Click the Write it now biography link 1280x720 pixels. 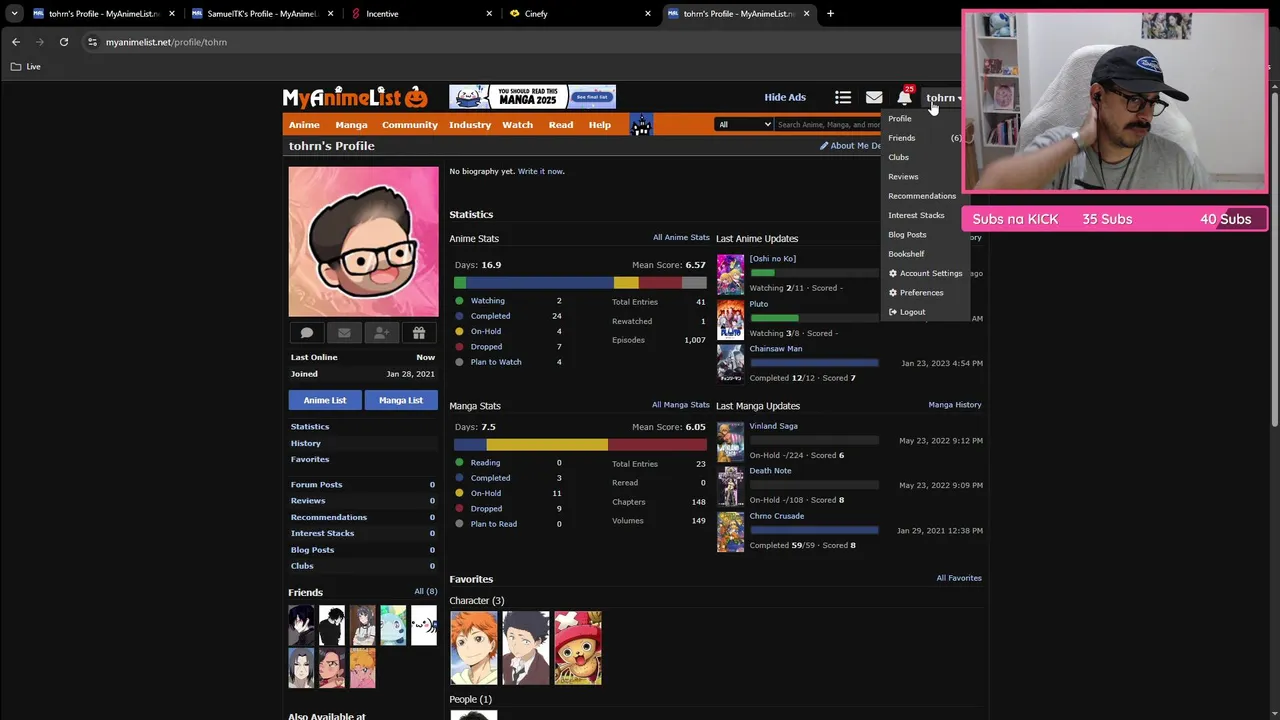[540, 171]
